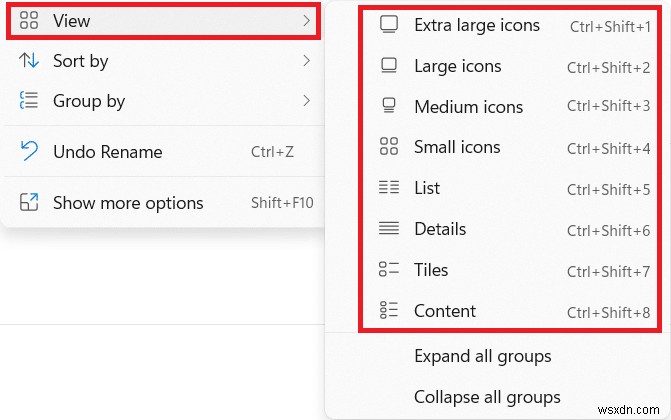Click the Medium icons view icon
Image resolution: width=671 pixels, height=420 pixels.
[x=389, y=107]
